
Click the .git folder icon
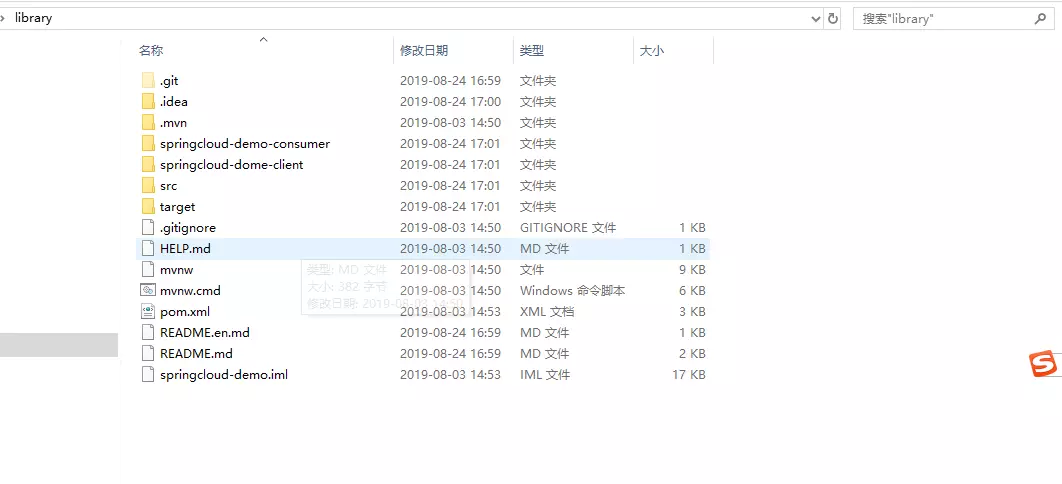[x=148, y=81]
